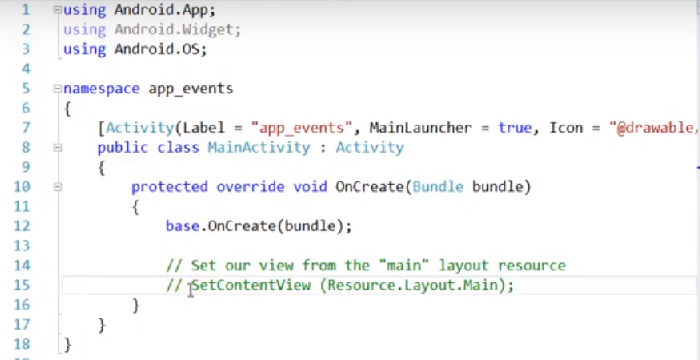The height and width of the screenshot is (360, 700).
Task: Click the "@drawable" Icon string literal
Action: coord(654,128)
